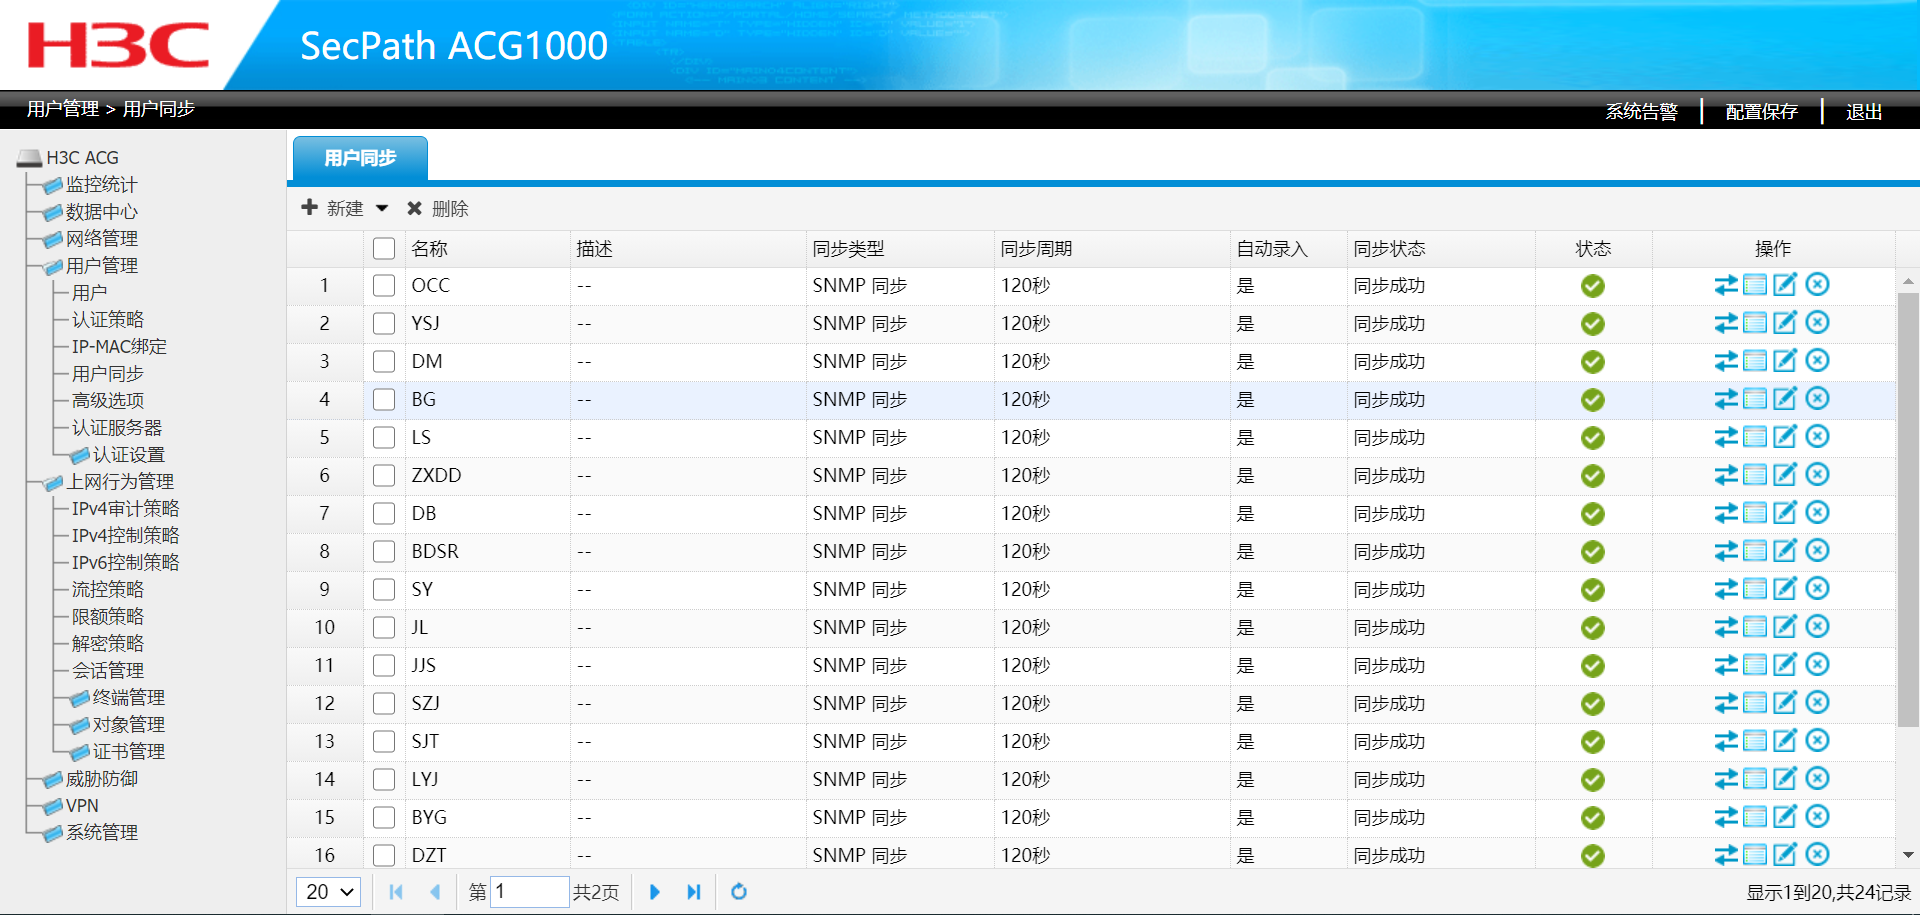
Task: Open IP-MAC绑定 in the sidebar tree
Action: [x=119, y=346]
